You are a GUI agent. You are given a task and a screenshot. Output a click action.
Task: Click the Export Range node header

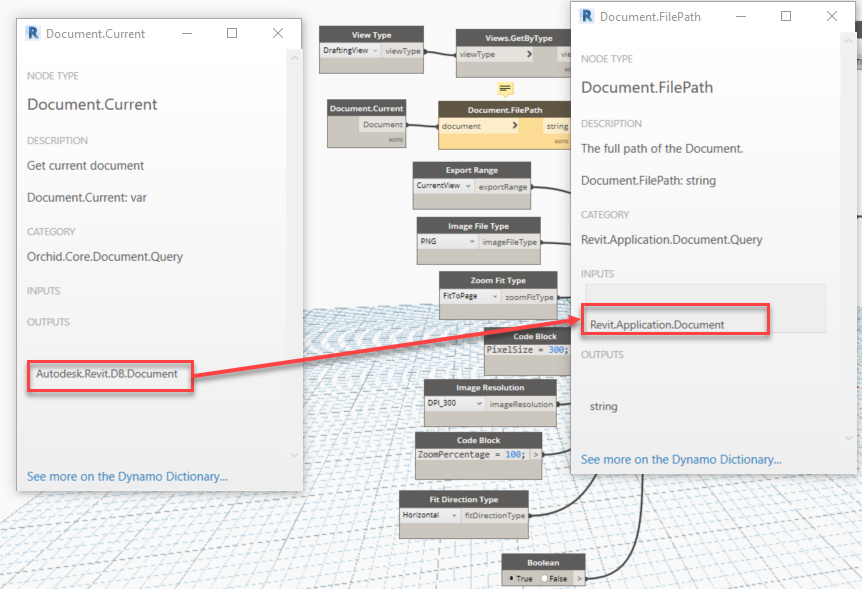[x=472, y=170]
